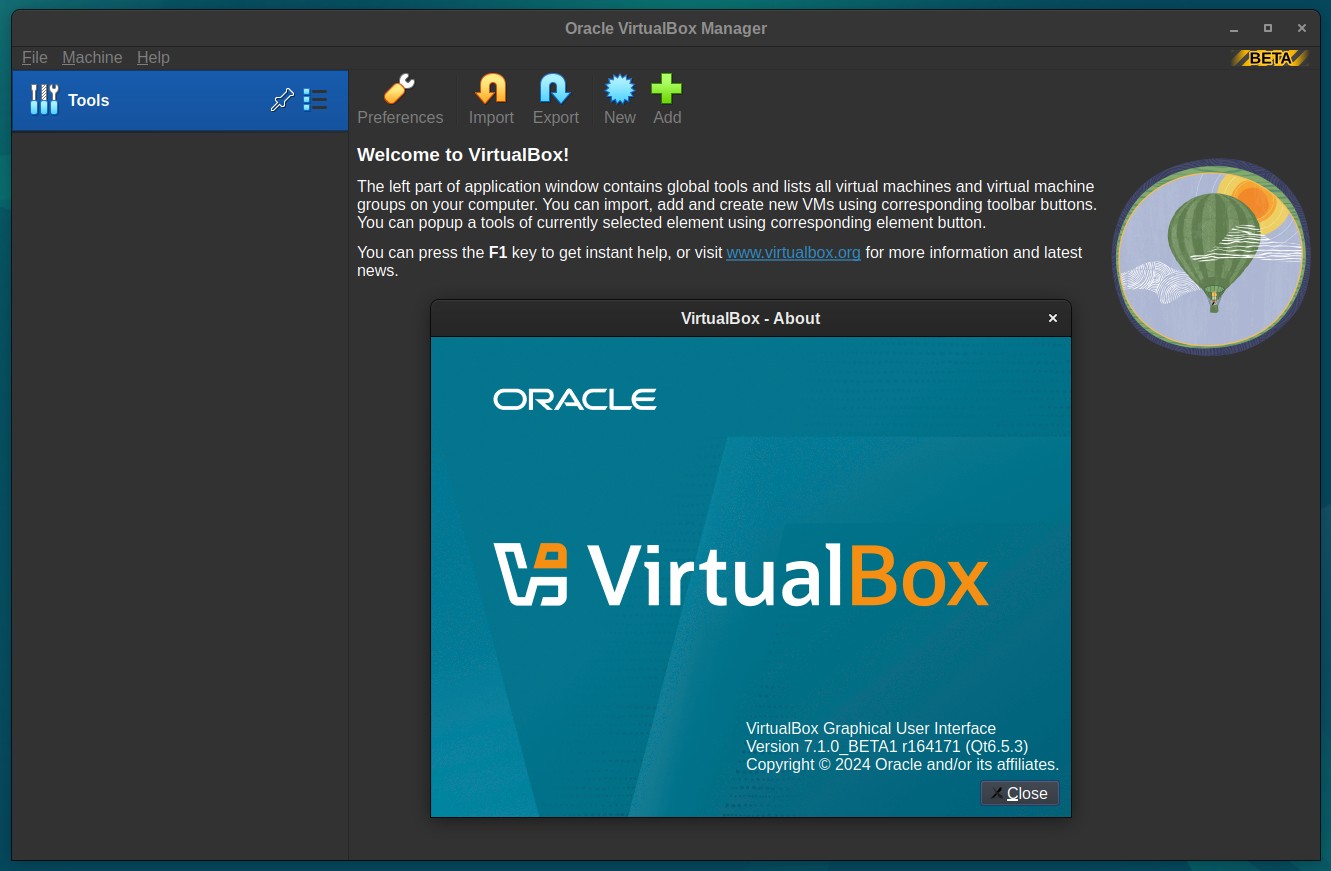The height and width of the screenshot is (871, 1331).
Task: Click the hot air balloon illustration
Action: pyautogui.click(x=1211, y=257)
